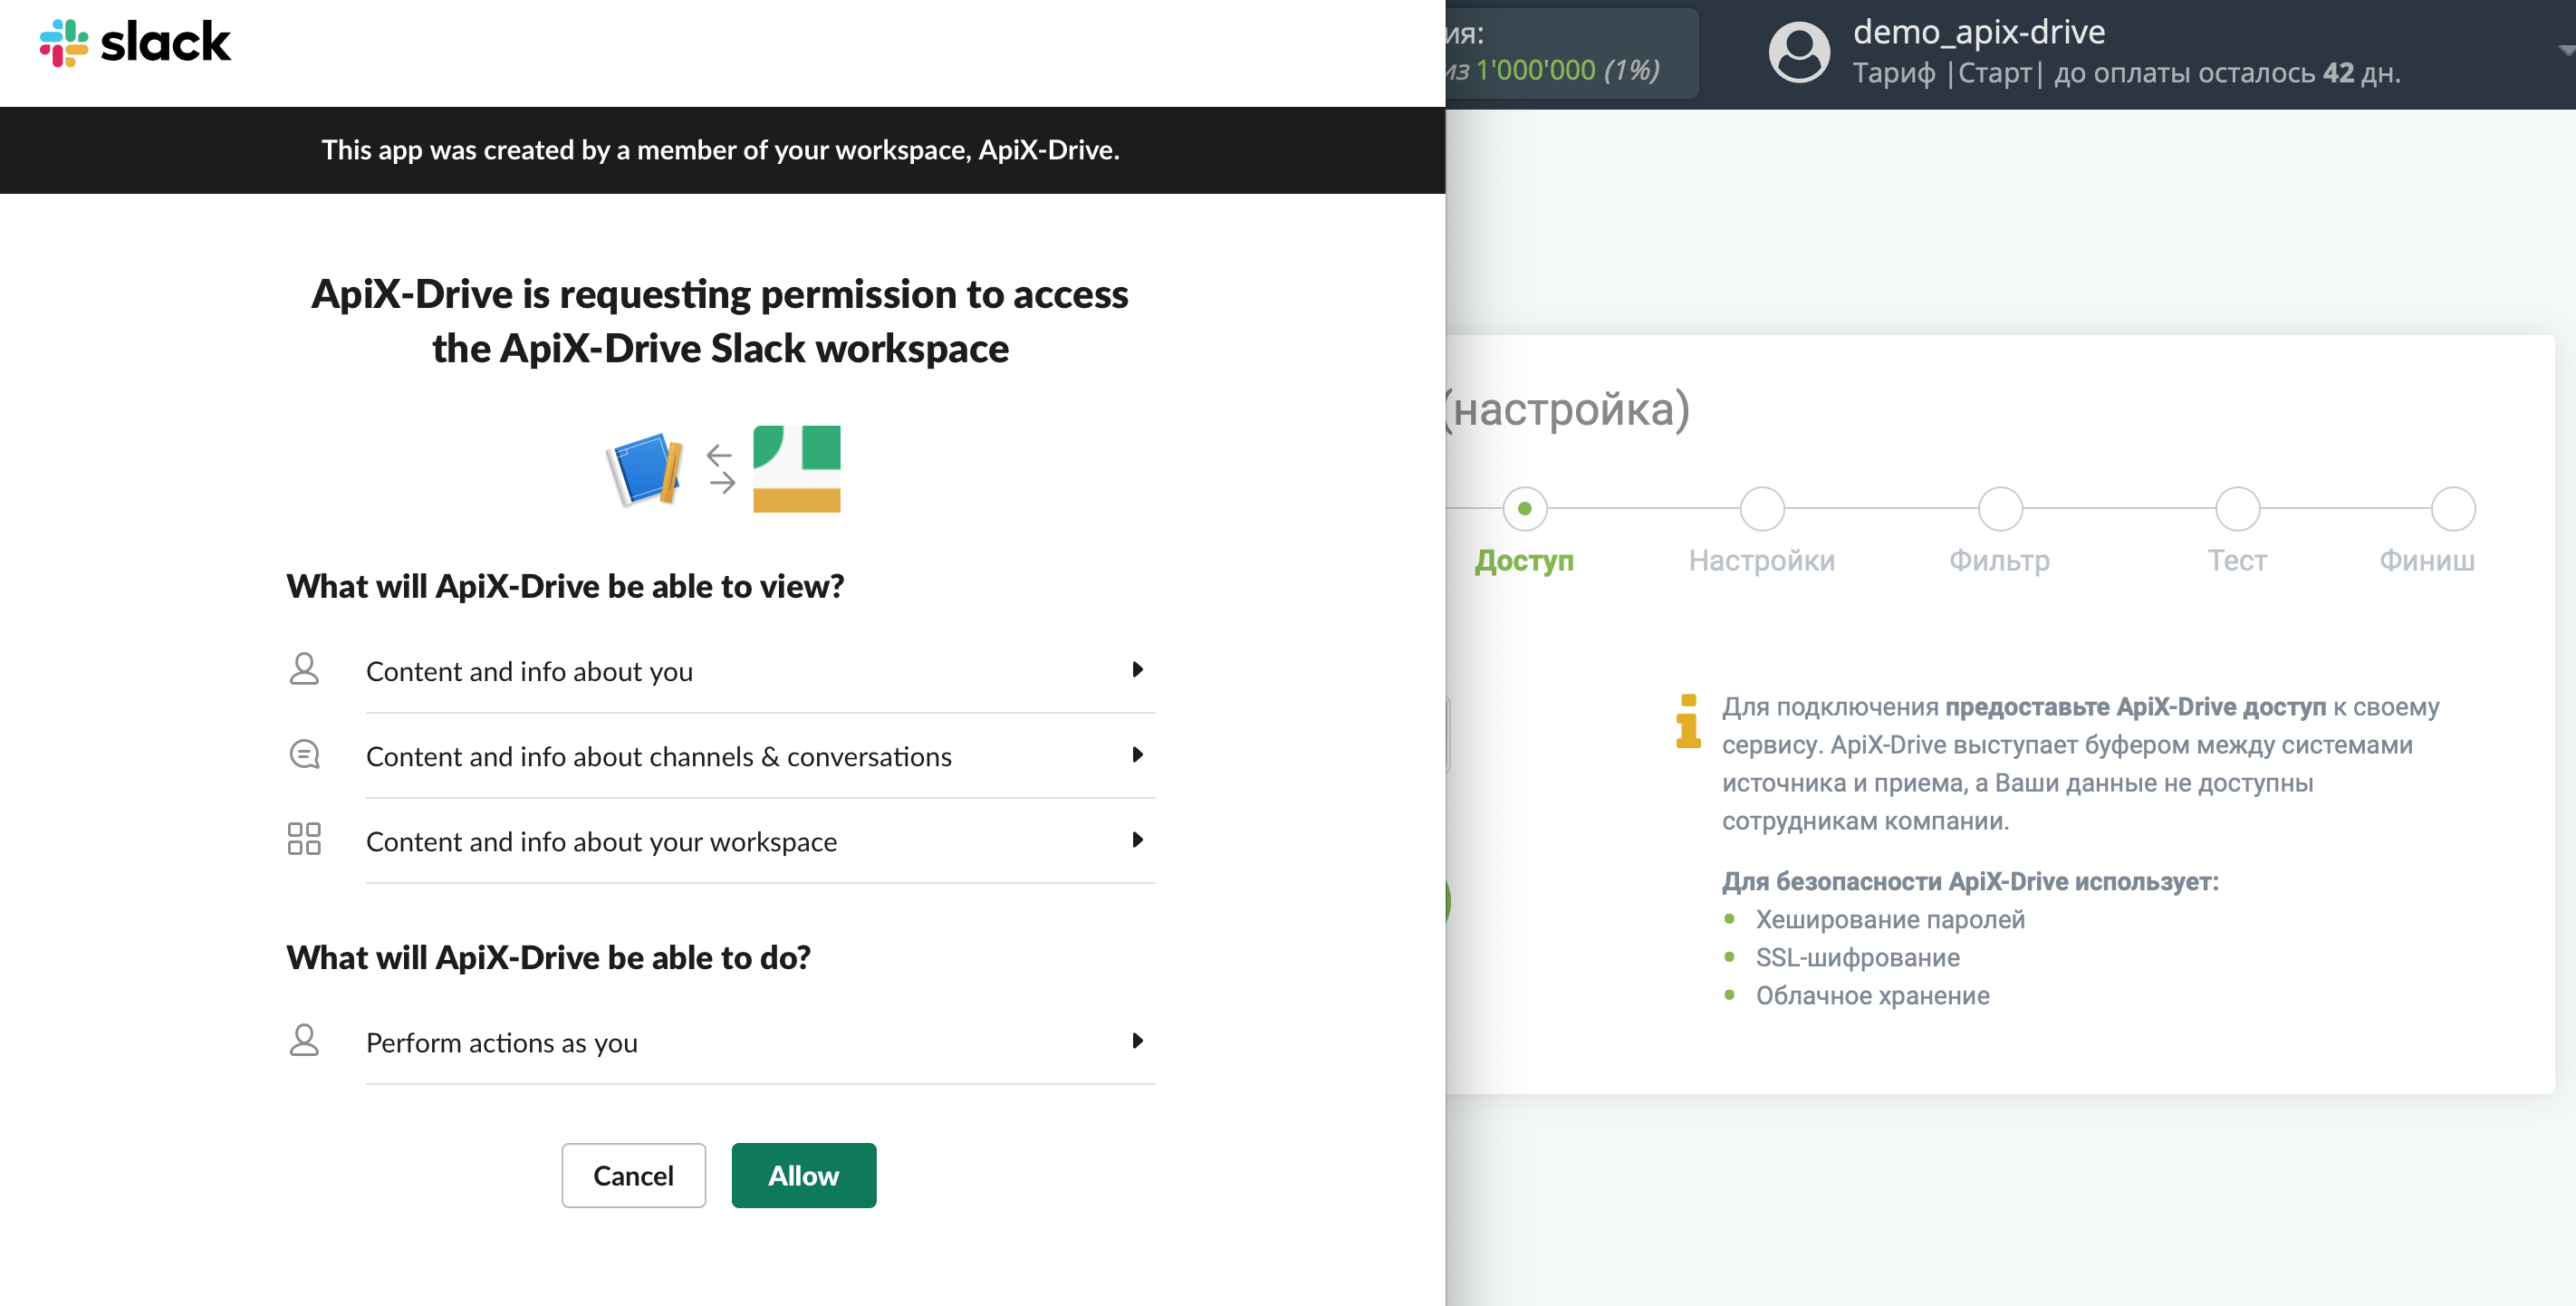This screenshot has height=1306, width=2576.
Task: Open the account dropdown arrow next to demo_apix-drive
Action: [x=2565, y=50]
